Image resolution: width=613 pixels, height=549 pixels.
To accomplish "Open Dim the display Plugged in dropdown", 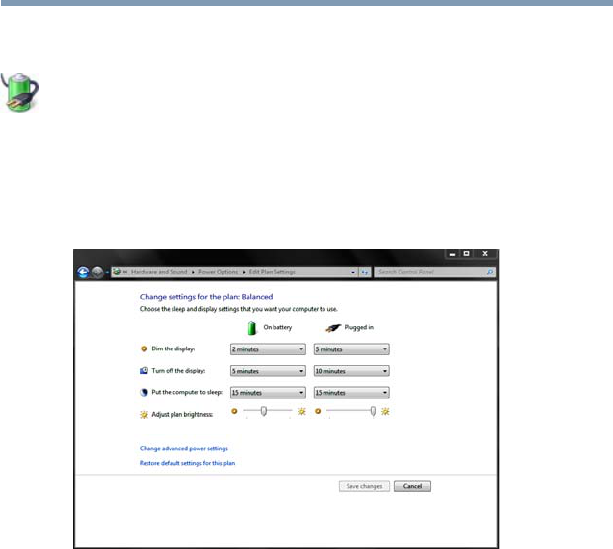I will coord(351,349).
